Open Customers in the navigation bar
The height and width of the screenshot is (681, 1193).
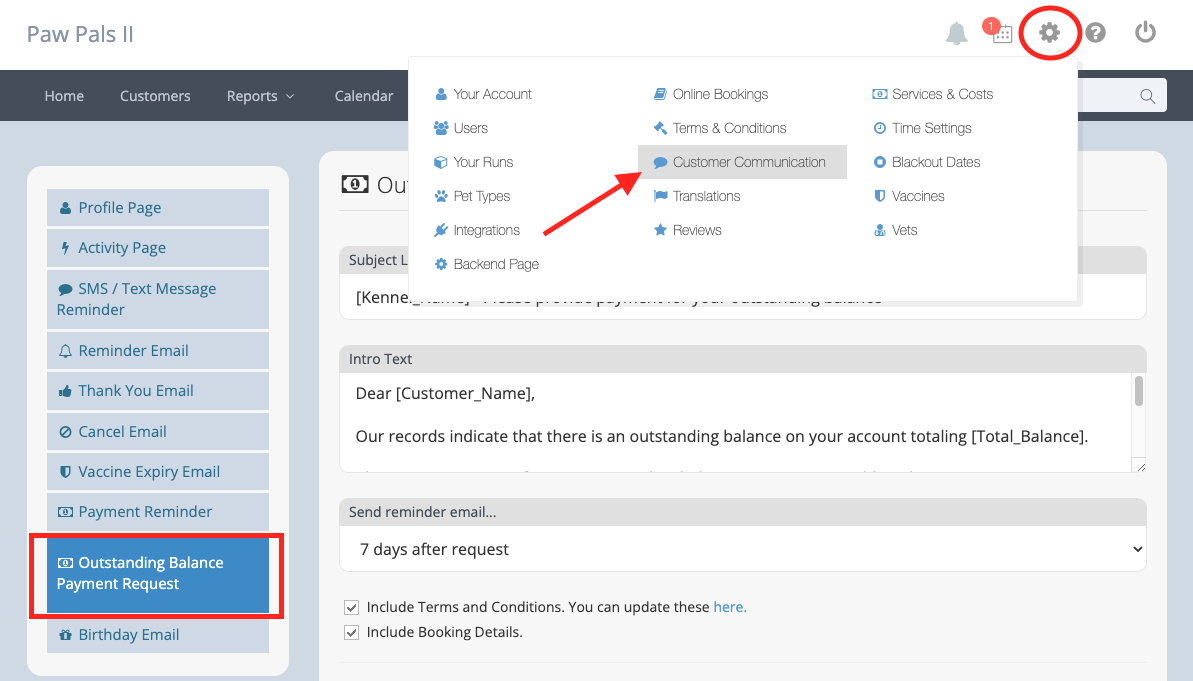[x=155, y=96]
